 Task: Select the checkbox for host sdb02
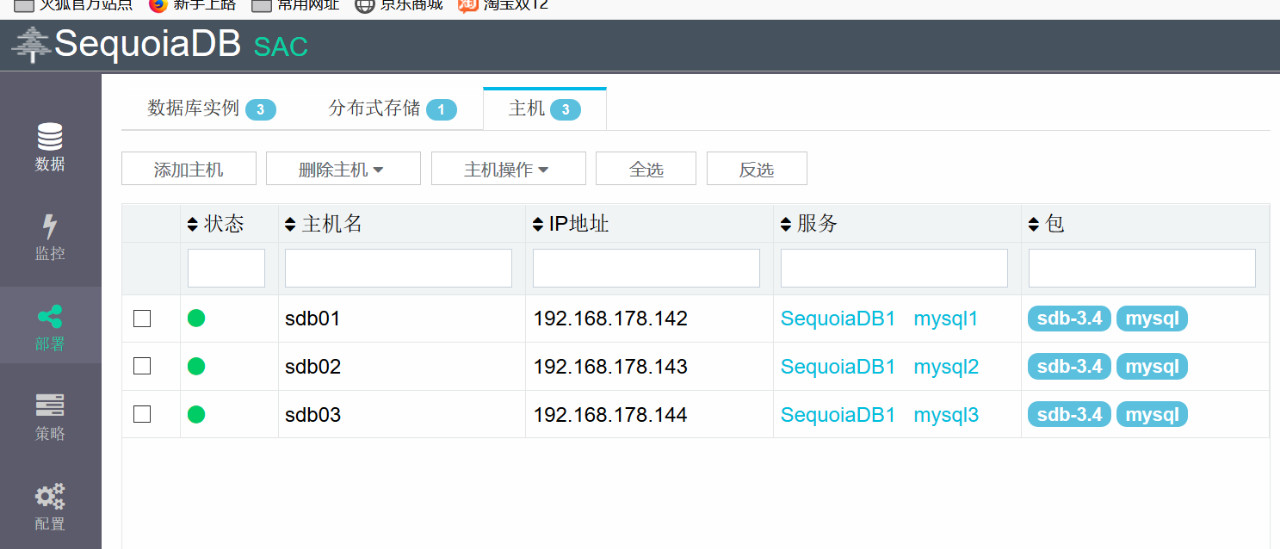coord(142,366)
